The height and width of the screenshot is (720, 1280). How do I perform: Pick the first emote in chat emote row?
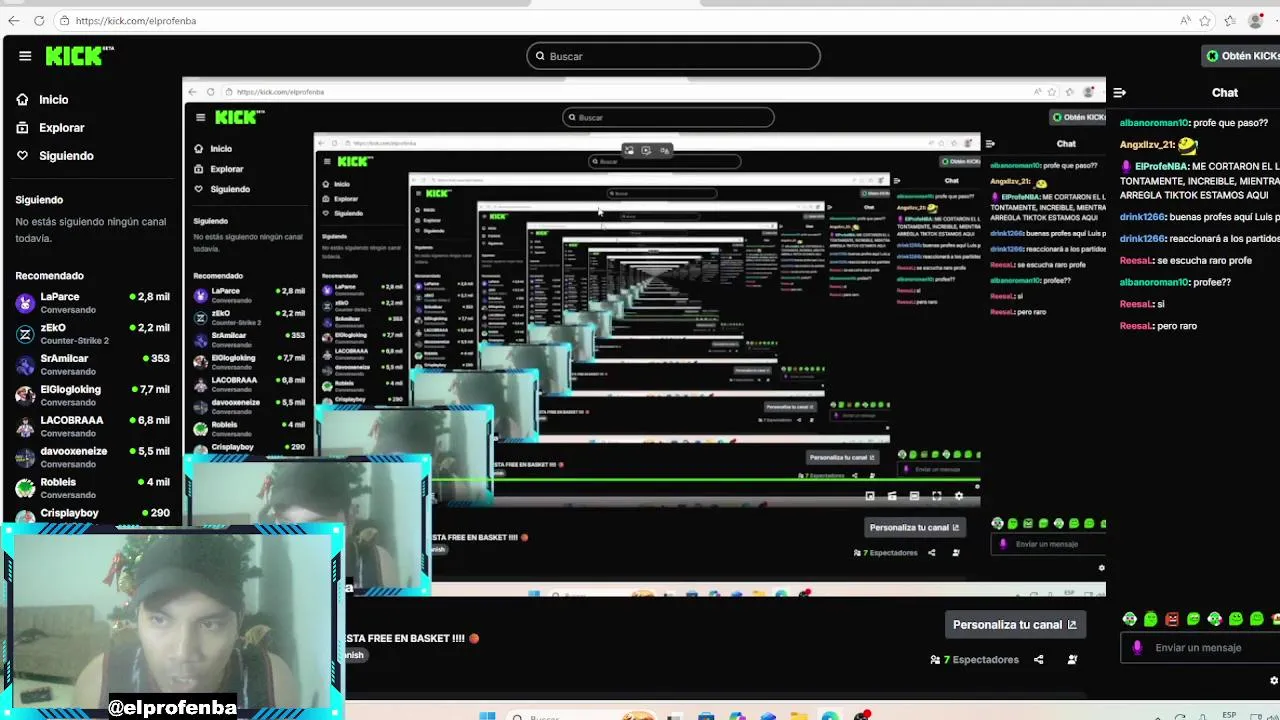coord(1129,619)
